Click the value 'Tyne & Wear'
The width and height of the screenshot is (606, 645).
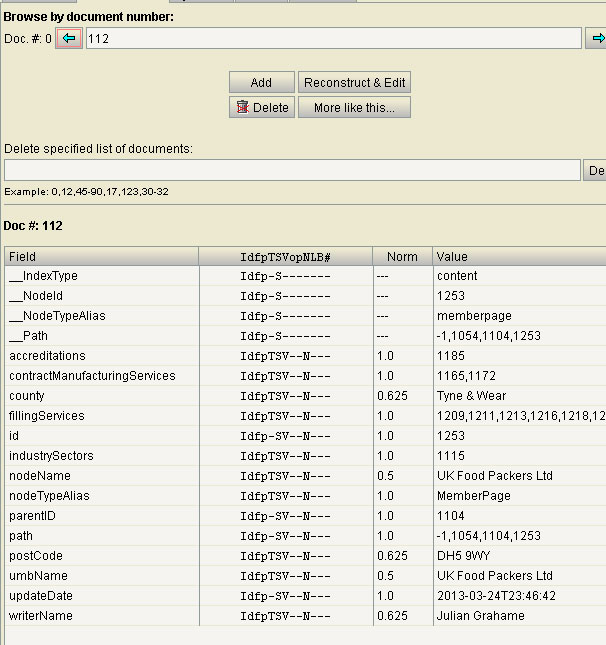pyautogui.click(x=471, y=396)
